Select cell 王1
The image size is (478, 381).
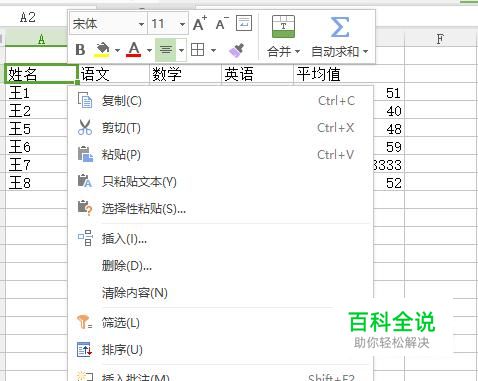[36, 92]
